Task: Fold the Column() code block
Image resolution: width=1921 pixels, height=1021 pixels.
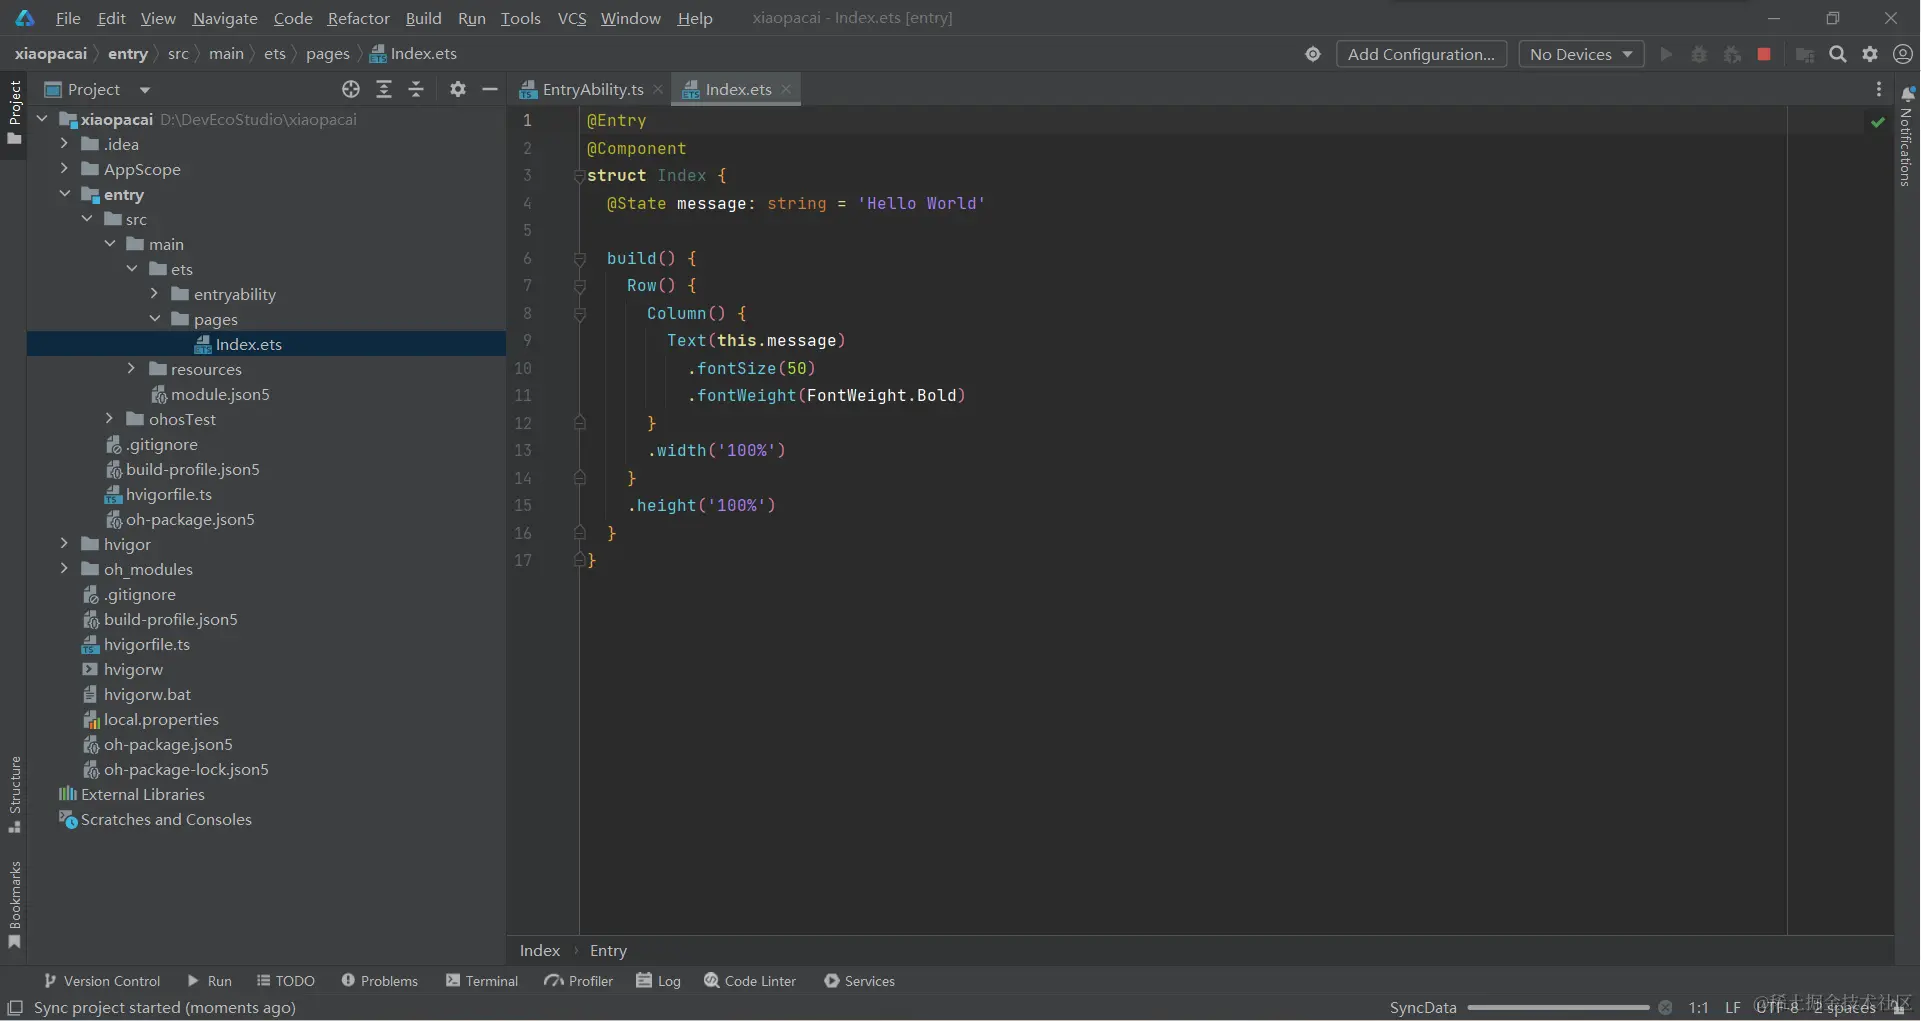Action: pyautogui.click(x=579, y=313)
